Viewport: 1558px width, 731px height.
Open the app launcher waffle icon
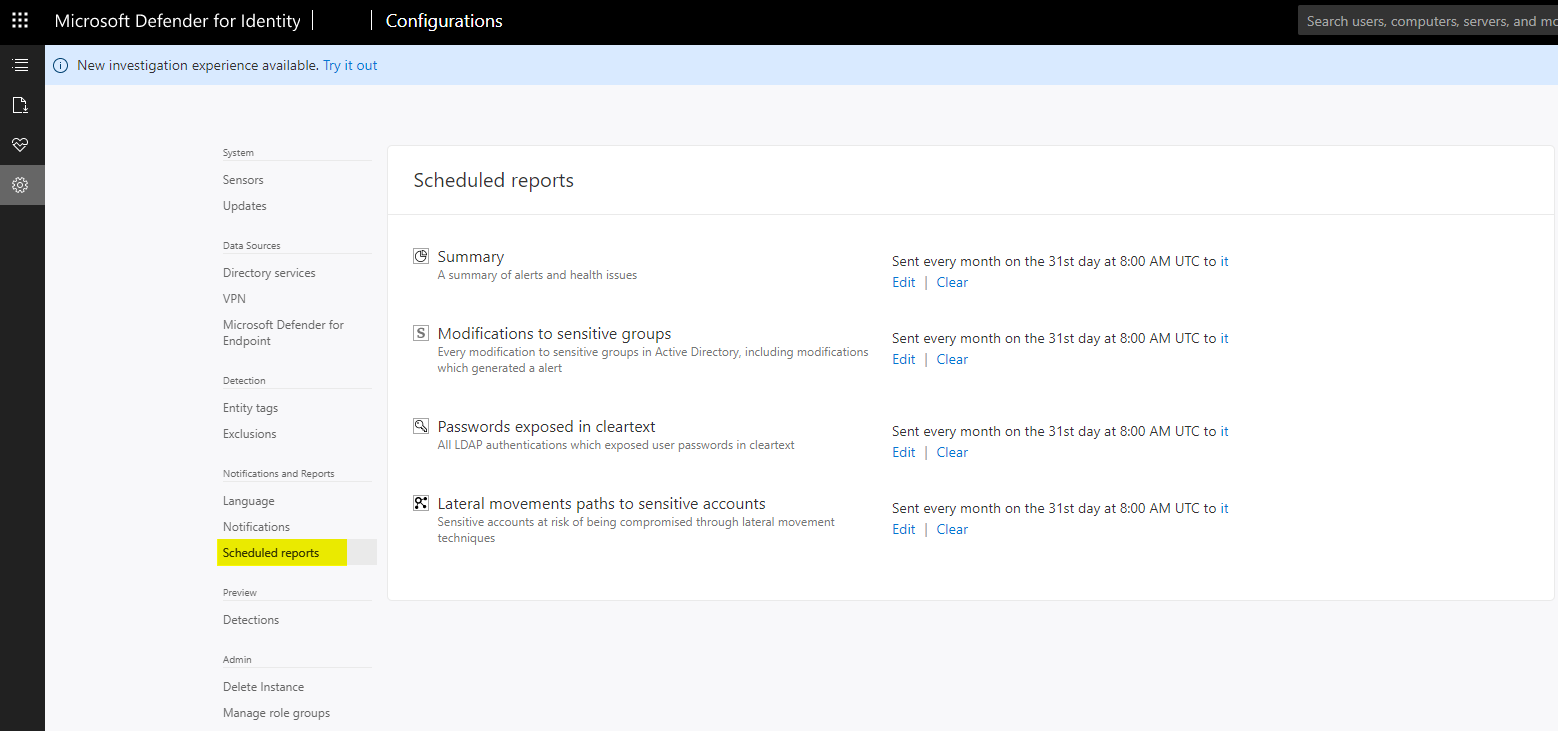click(x=20, y=20)
